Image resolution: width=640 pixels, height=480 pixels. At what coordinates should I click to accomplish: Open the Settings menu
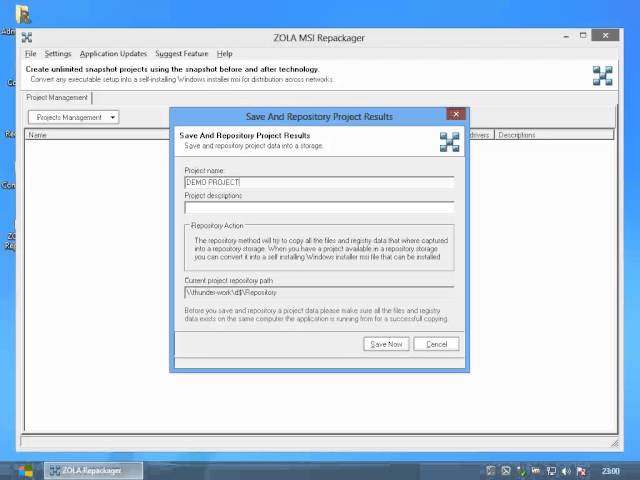click(58, 53)
